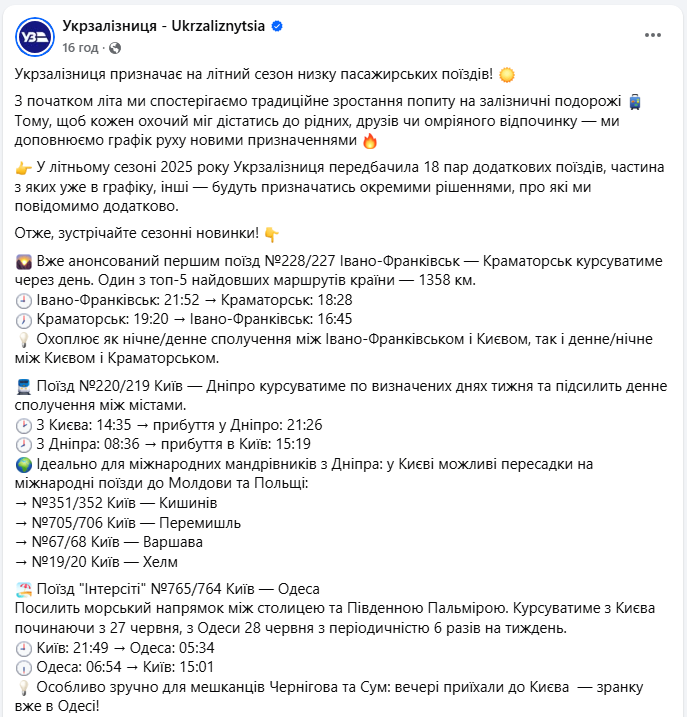Click the globe public-audience icon near the timestamp

coord(114,47)
